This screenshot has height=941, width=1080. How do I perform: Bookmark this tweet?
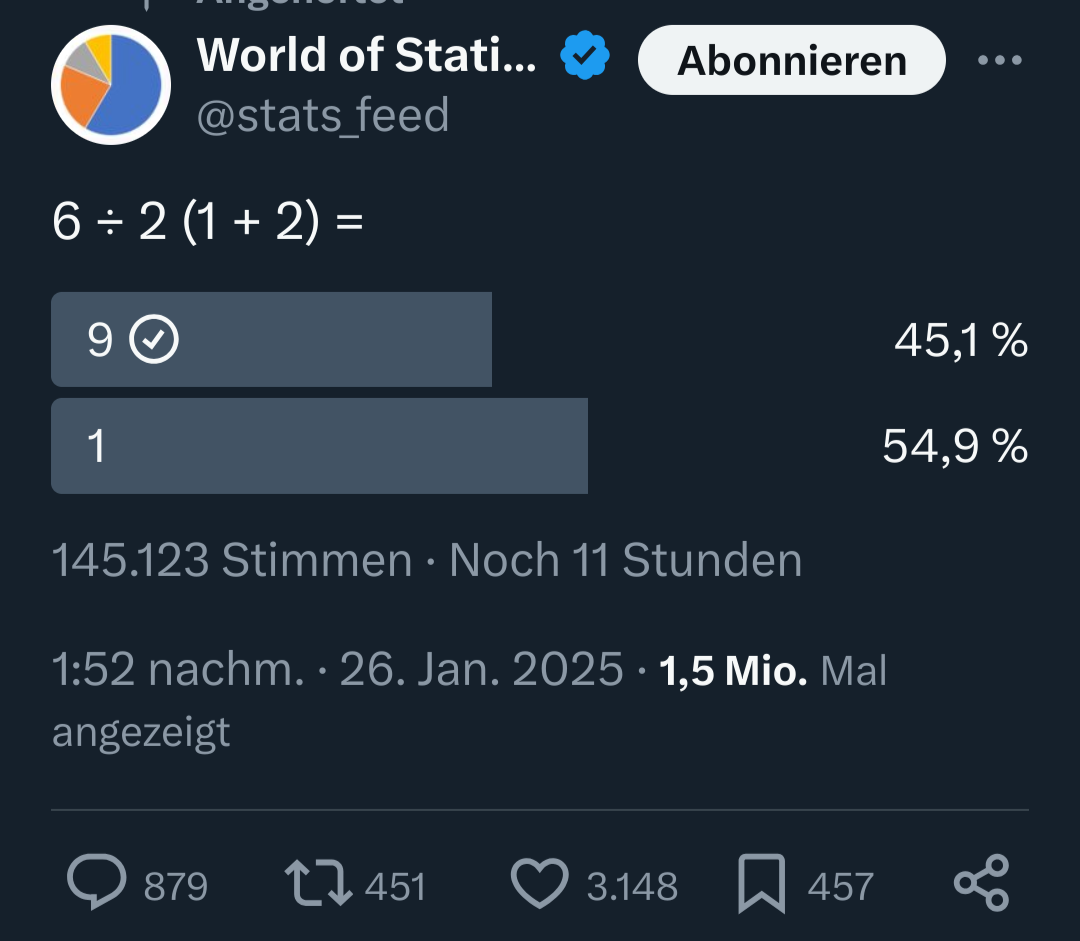tap(761, 885)
